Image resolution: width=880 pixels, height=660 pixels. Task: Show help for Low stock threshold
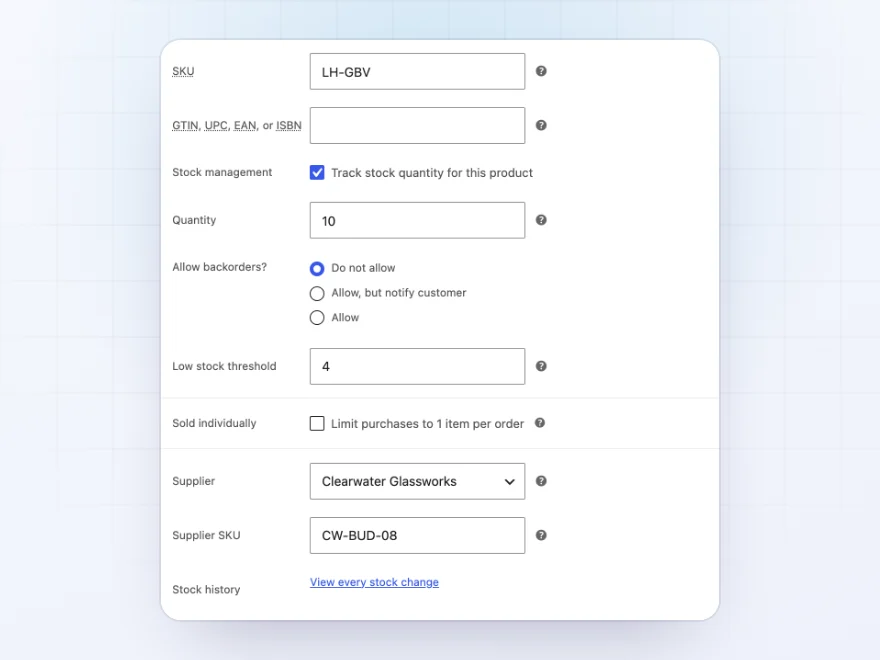coord(541,366)
